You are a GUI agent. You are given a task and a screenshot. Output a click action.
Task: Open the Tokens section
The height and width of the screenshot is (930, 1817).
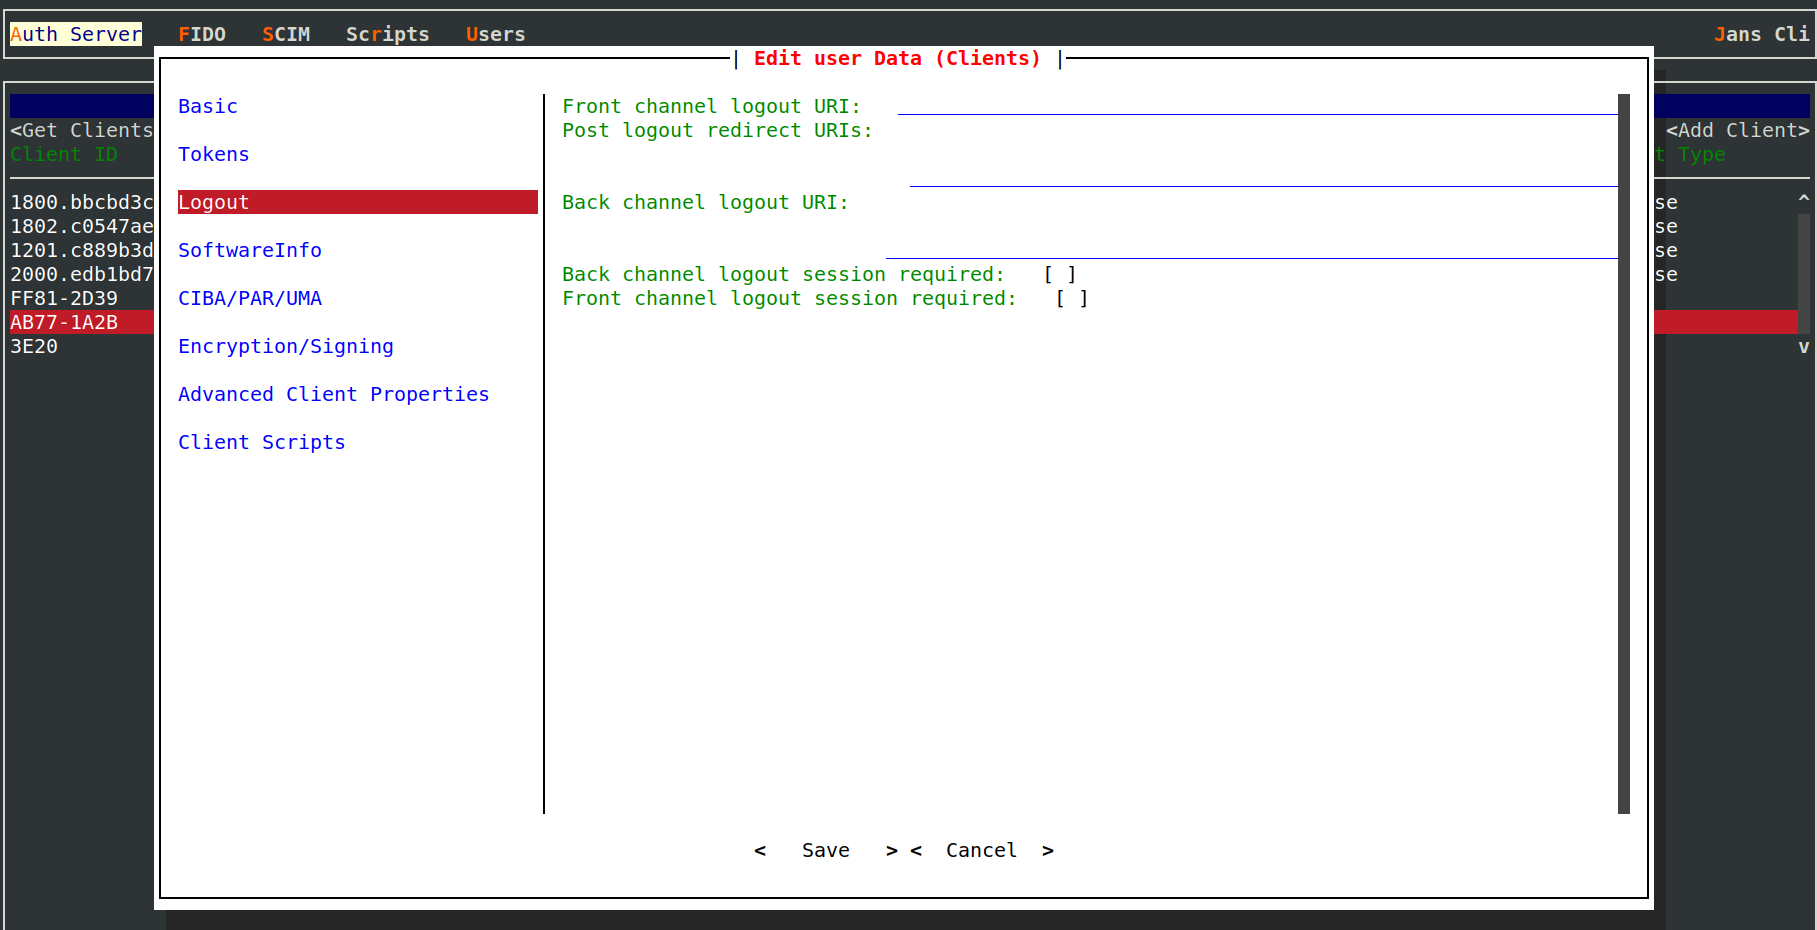tap(214, 154)
